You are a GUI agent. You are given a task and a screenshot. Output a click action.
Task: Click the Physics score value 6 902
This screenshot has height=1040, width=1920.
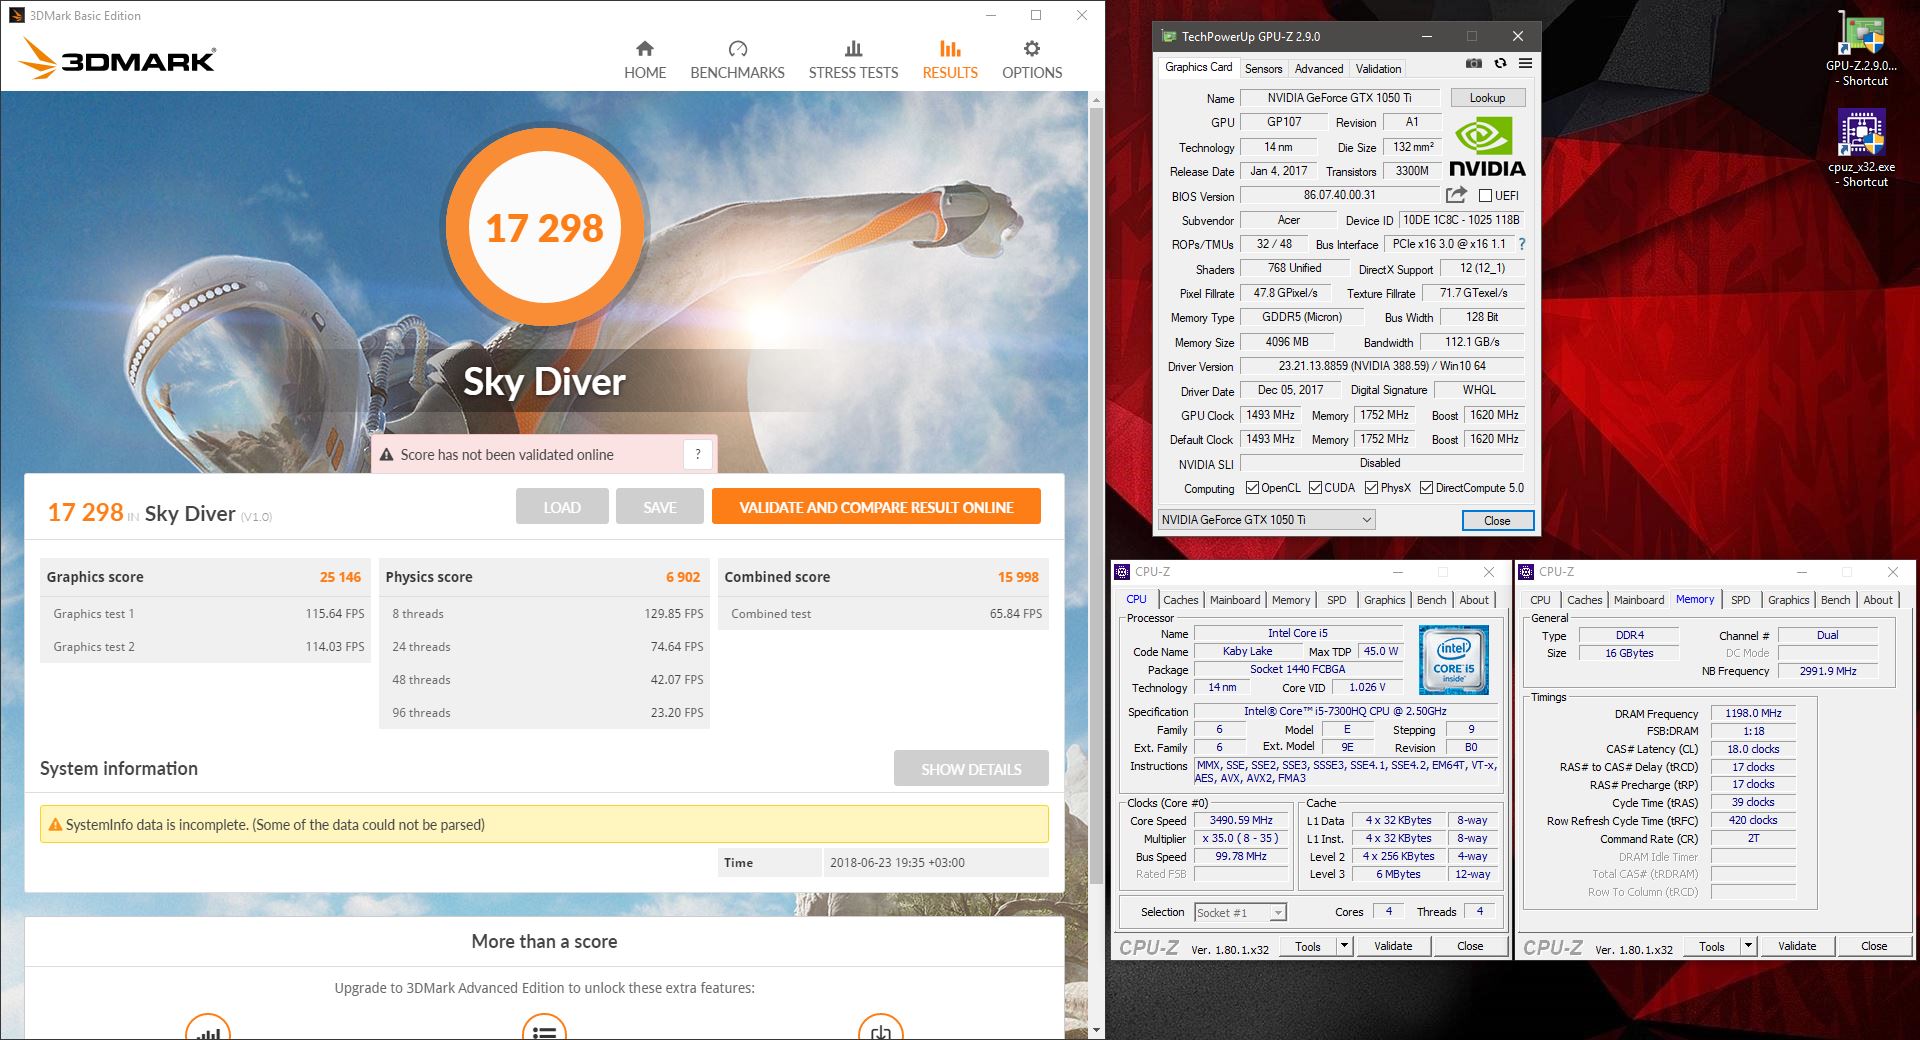point(683,577)
